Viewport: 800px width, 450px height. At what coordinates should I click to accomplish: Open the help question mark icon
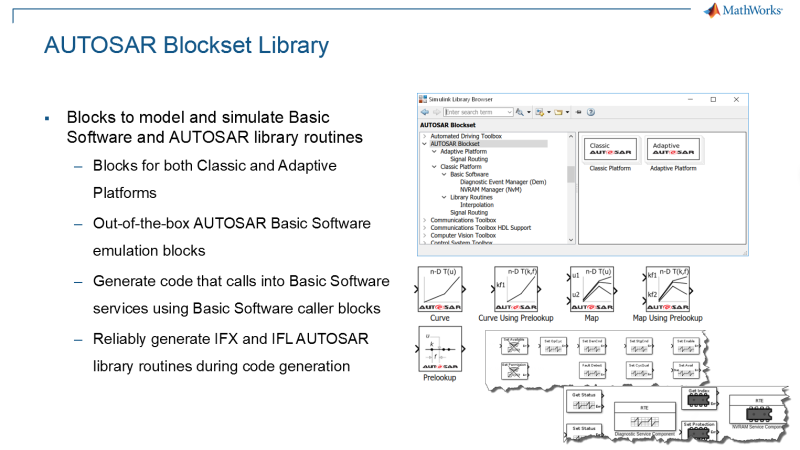coord(591,112)
